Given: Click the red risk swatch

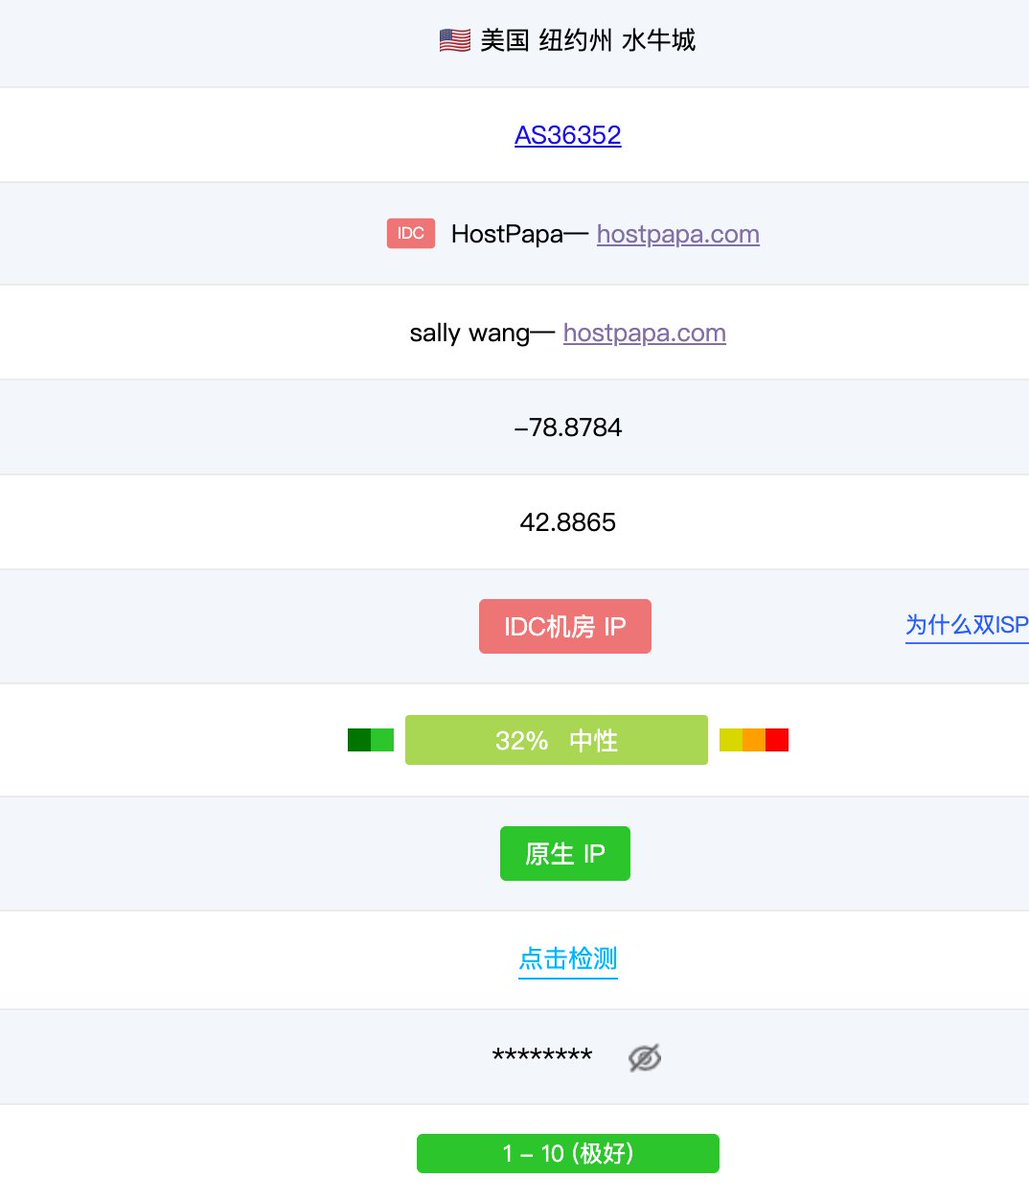Looking at the screenshot, I should point(777,740).
